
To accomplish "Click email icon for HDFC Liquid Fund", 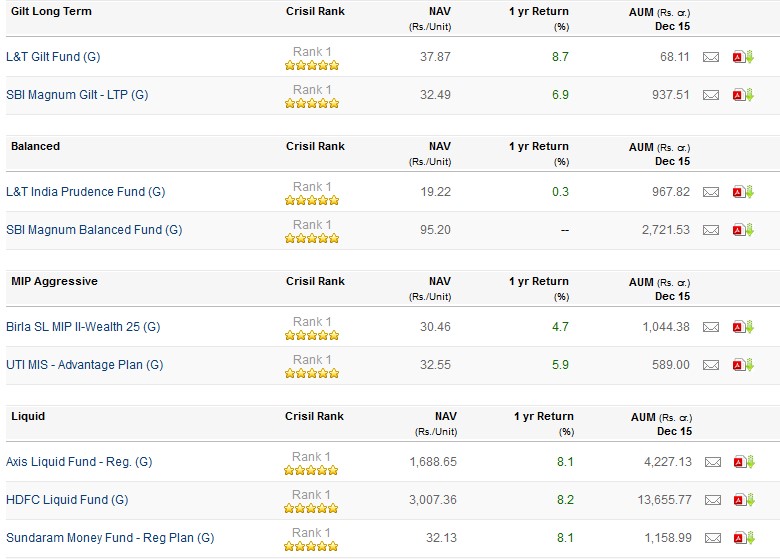I will click(713, 500).
